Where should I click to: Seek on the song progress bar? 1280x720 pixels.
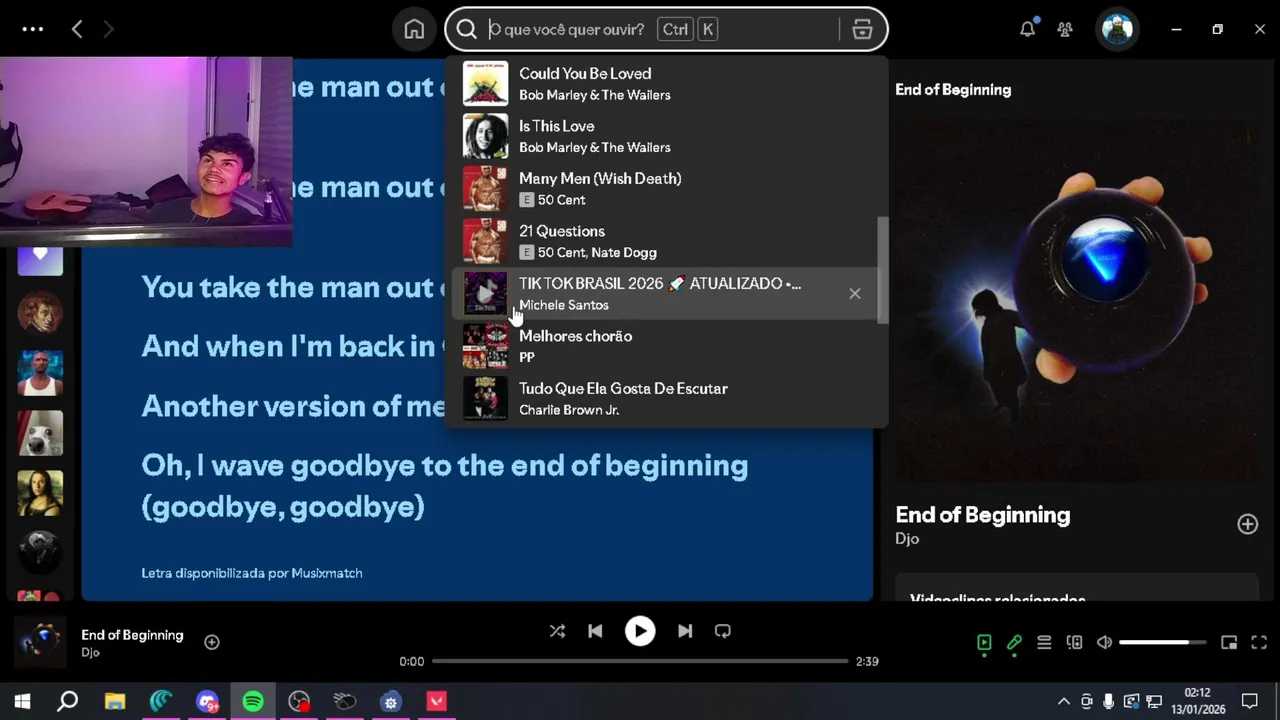pyautogui.click(x=640, y=661)
